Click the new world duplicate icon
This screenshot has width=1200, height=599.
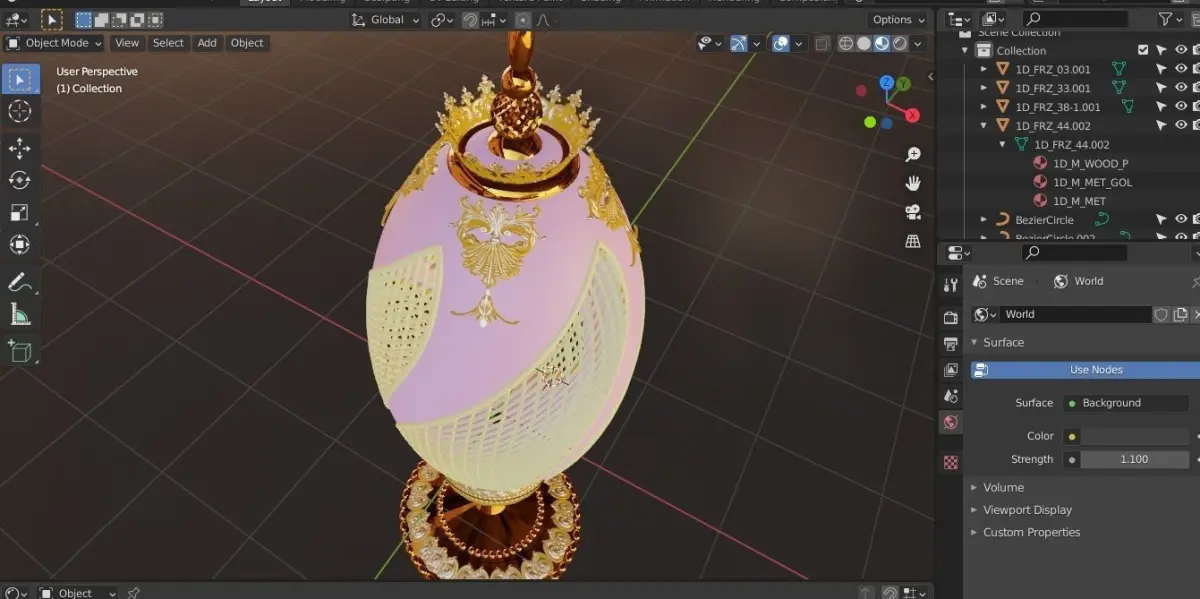[1180, 314]
